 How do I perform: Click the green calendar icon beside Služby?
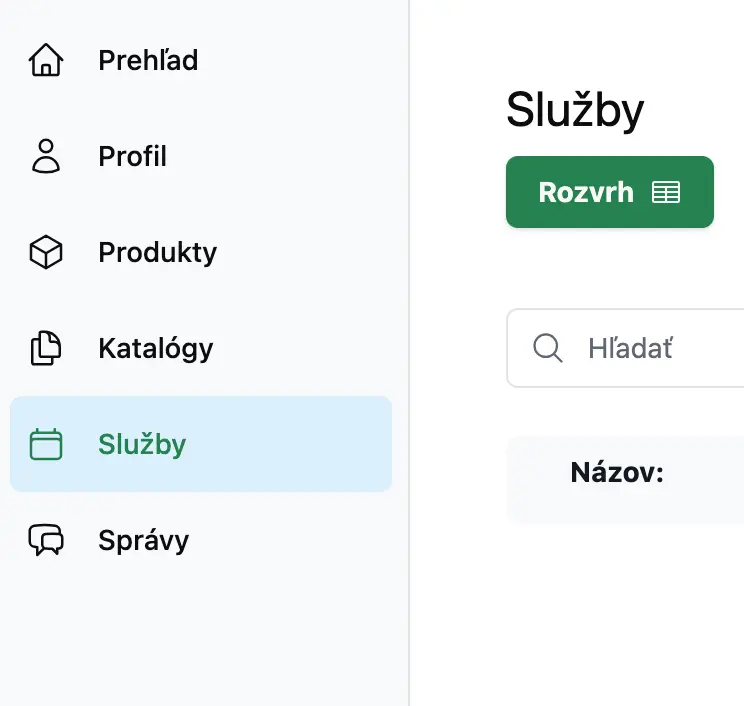[46, 444]
